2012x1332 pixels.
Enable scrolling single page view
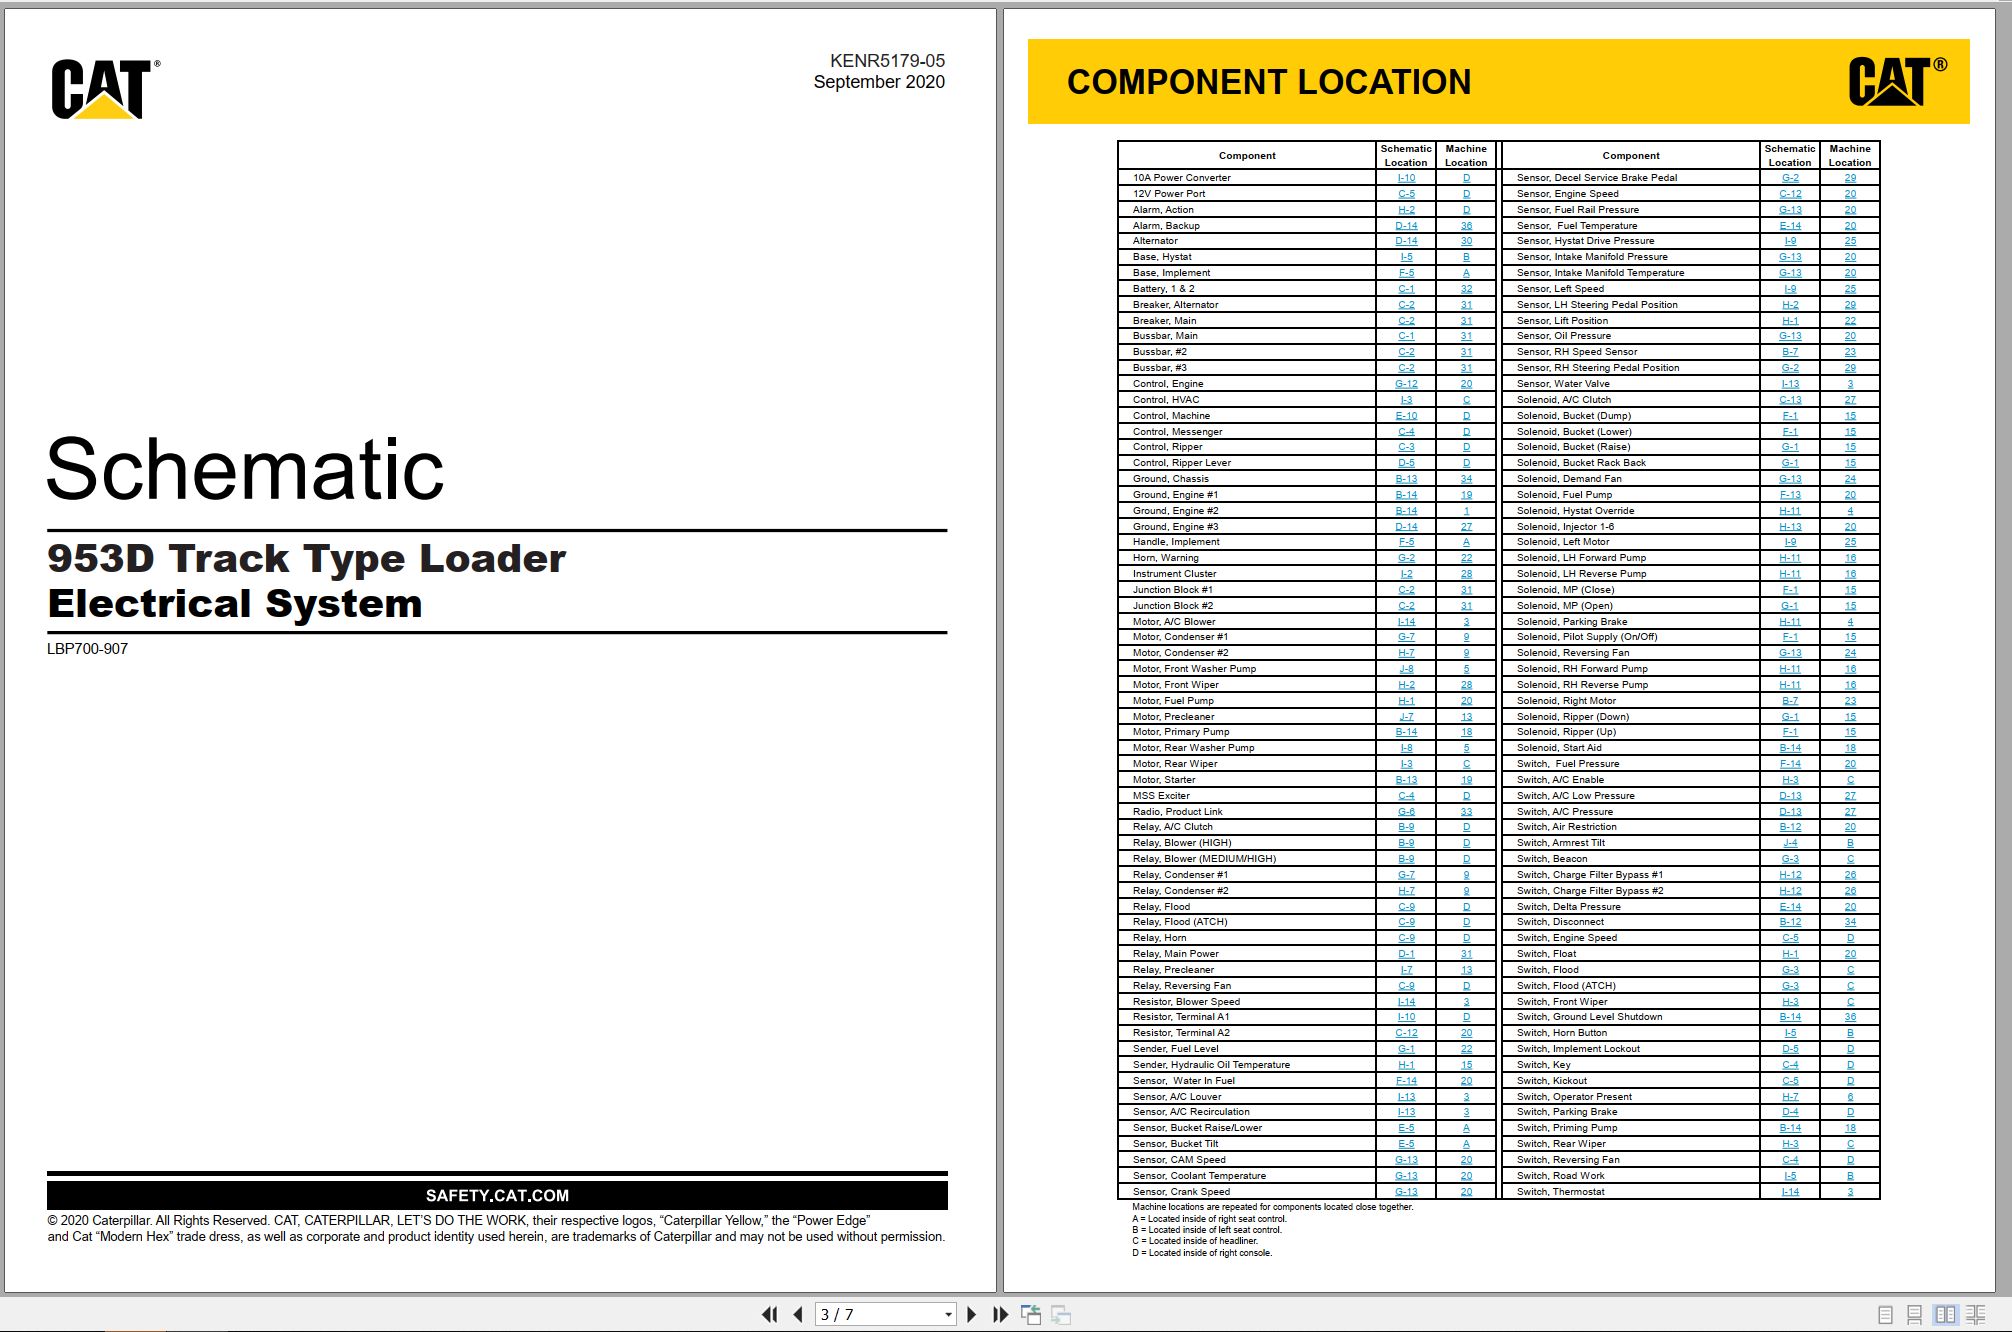click(x=1914, y=1315)
